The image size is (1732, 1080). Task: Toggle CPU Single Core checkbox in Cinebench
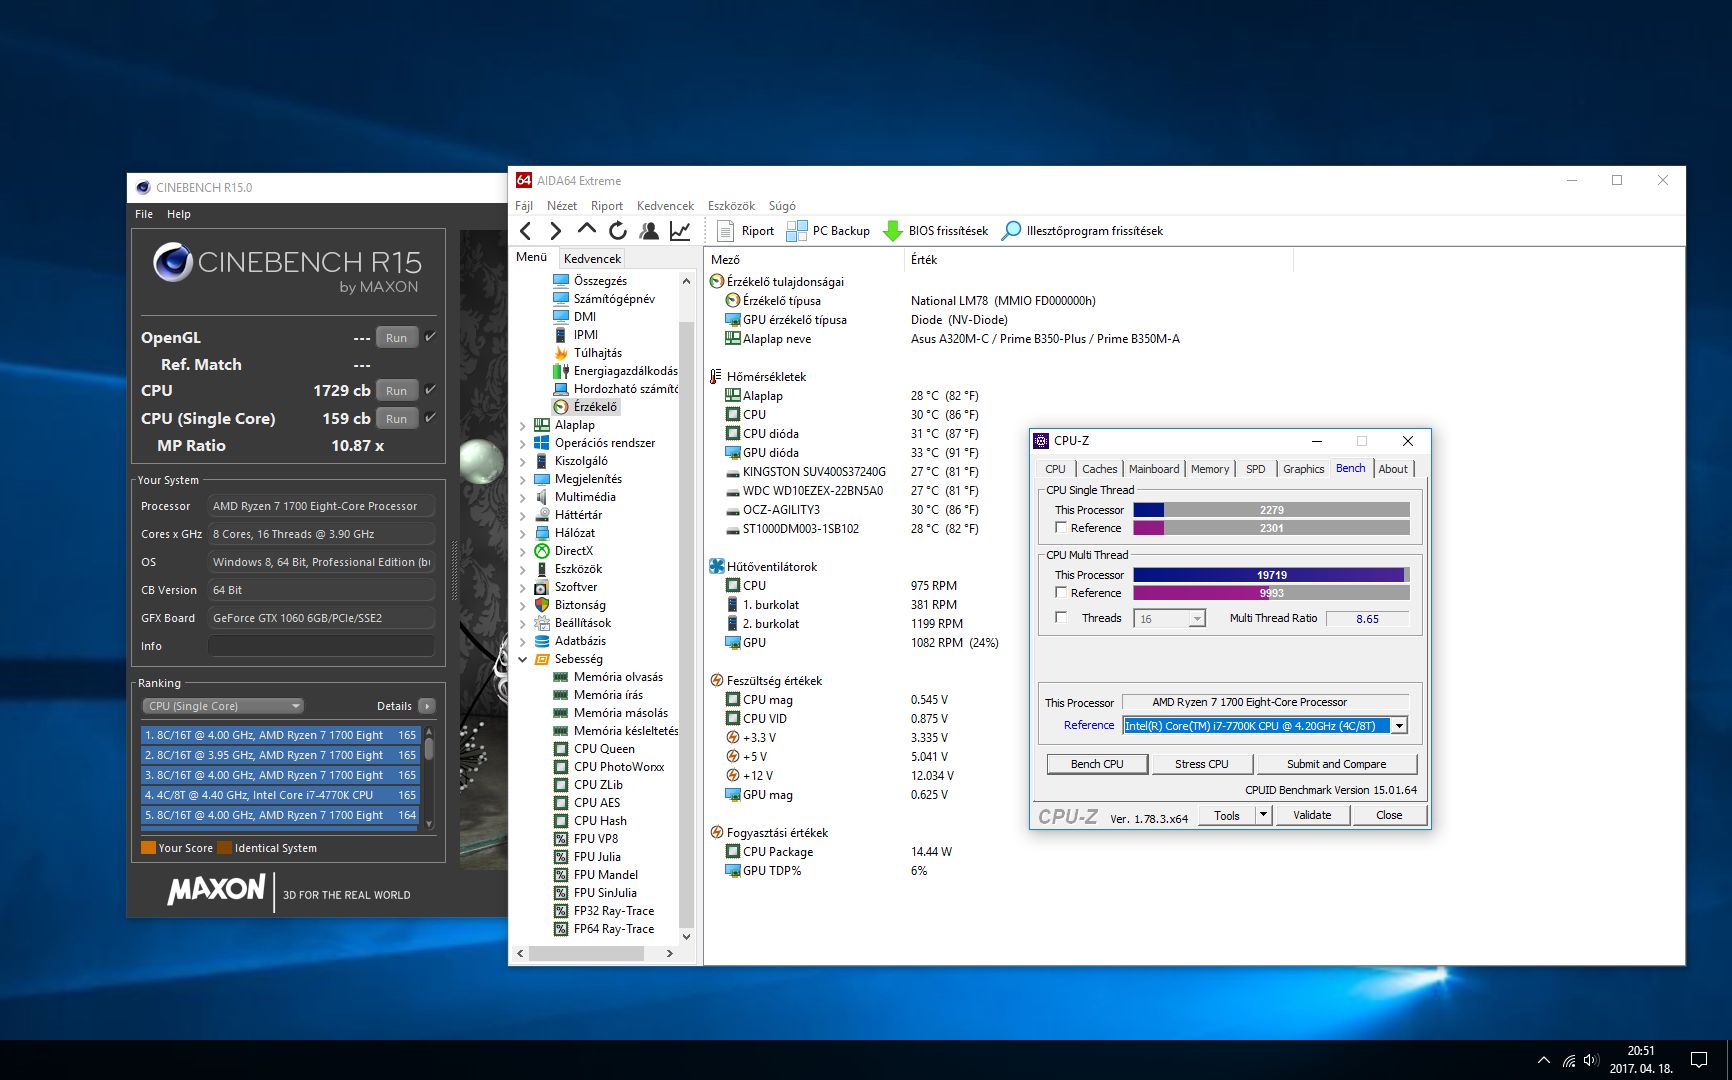430,418
